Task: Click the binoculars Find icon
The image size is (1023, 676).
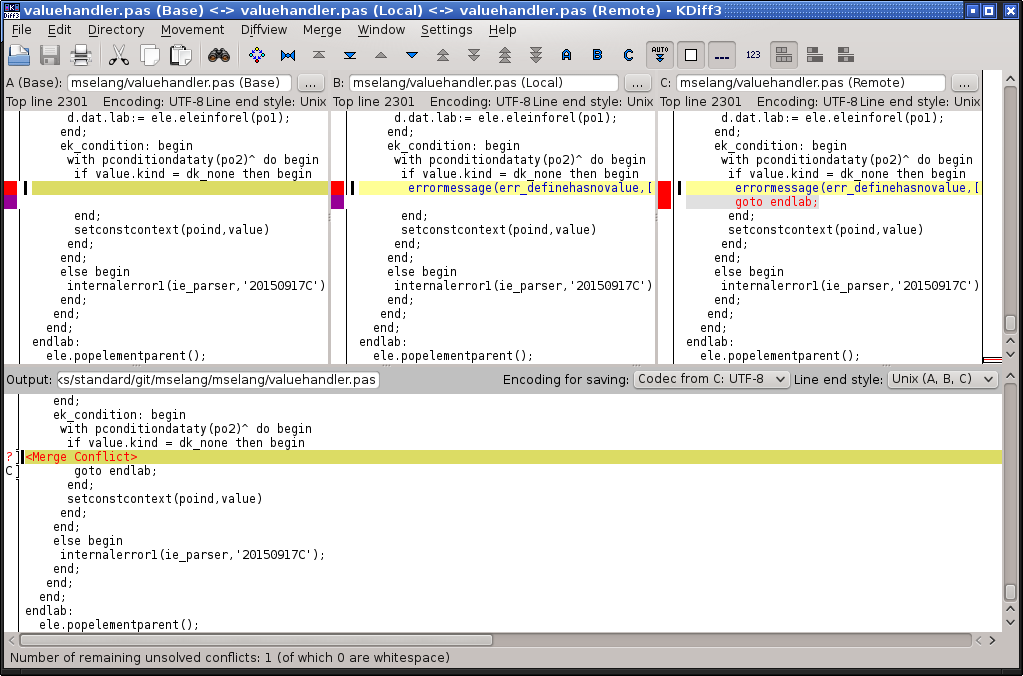Action: point(219,55)
